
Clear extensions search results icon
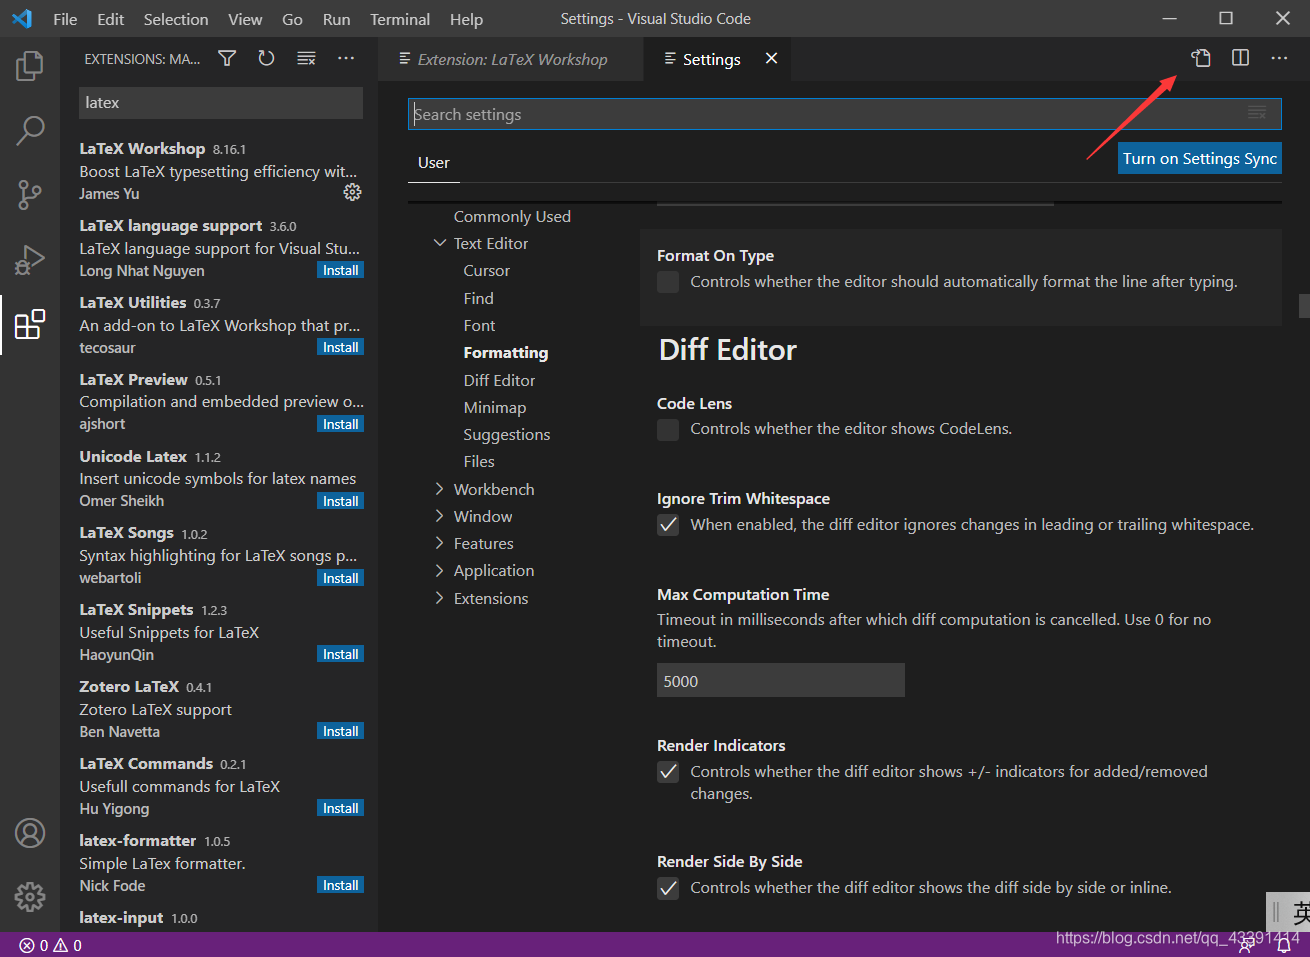click(x=306, y=59)
